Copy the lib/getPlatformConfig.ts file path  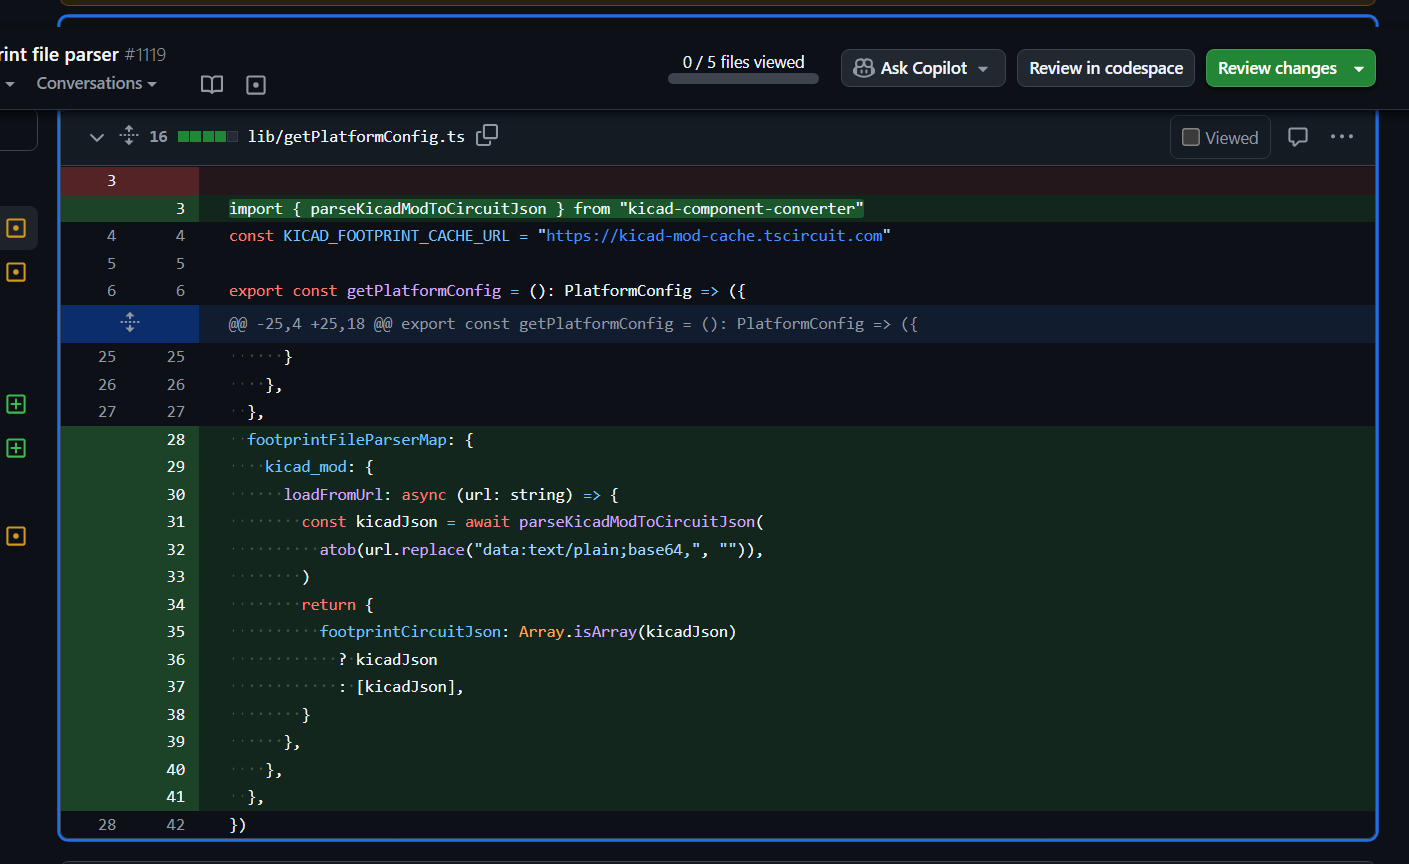[487, 136]
